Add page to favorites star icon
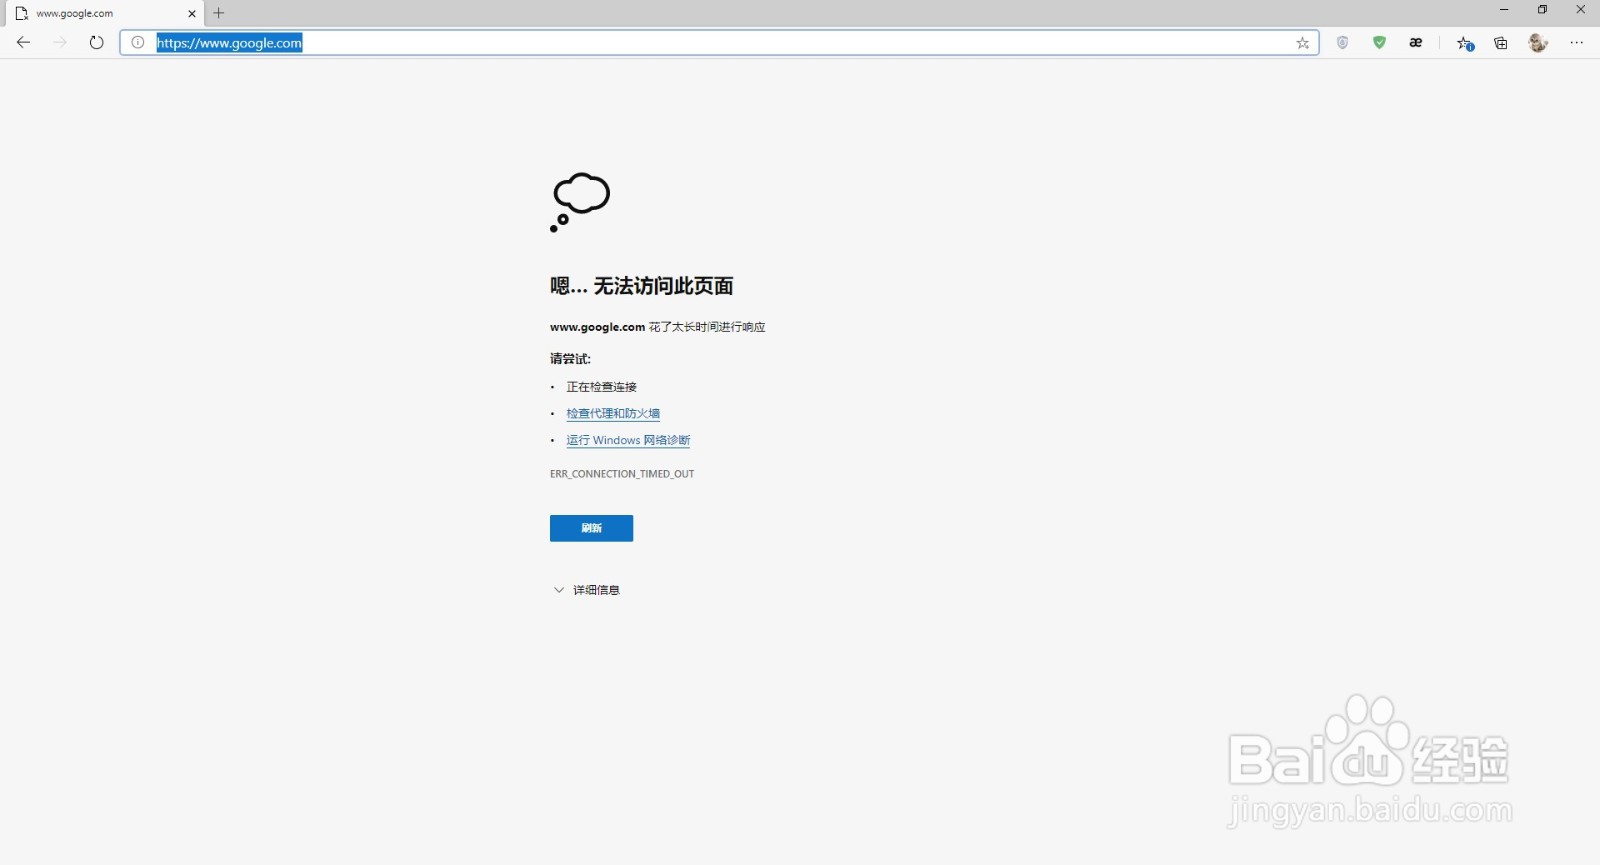The image size is (1600, 865). point(1302,43)
